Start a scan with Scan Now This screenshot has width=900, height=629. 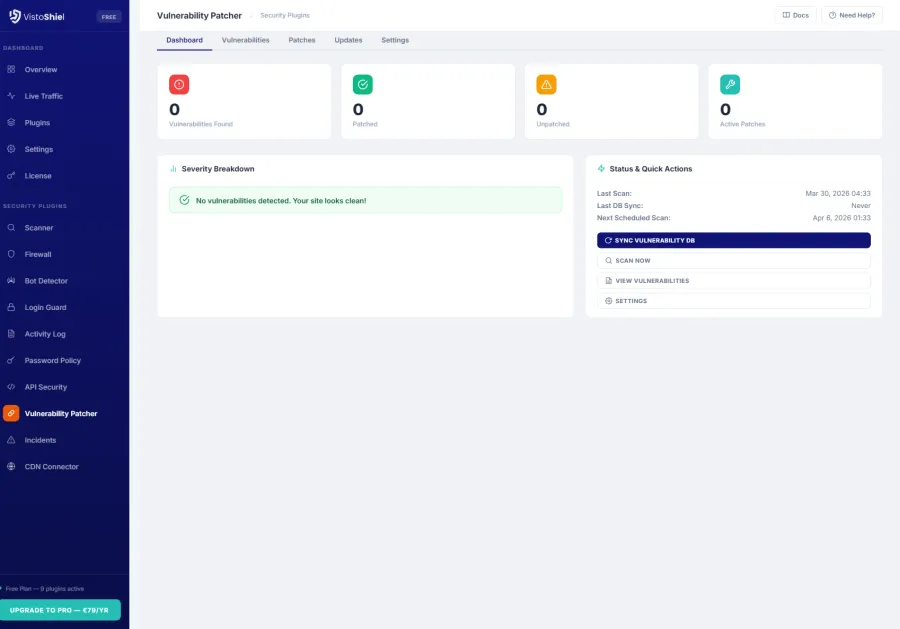[x=733, y=260]
